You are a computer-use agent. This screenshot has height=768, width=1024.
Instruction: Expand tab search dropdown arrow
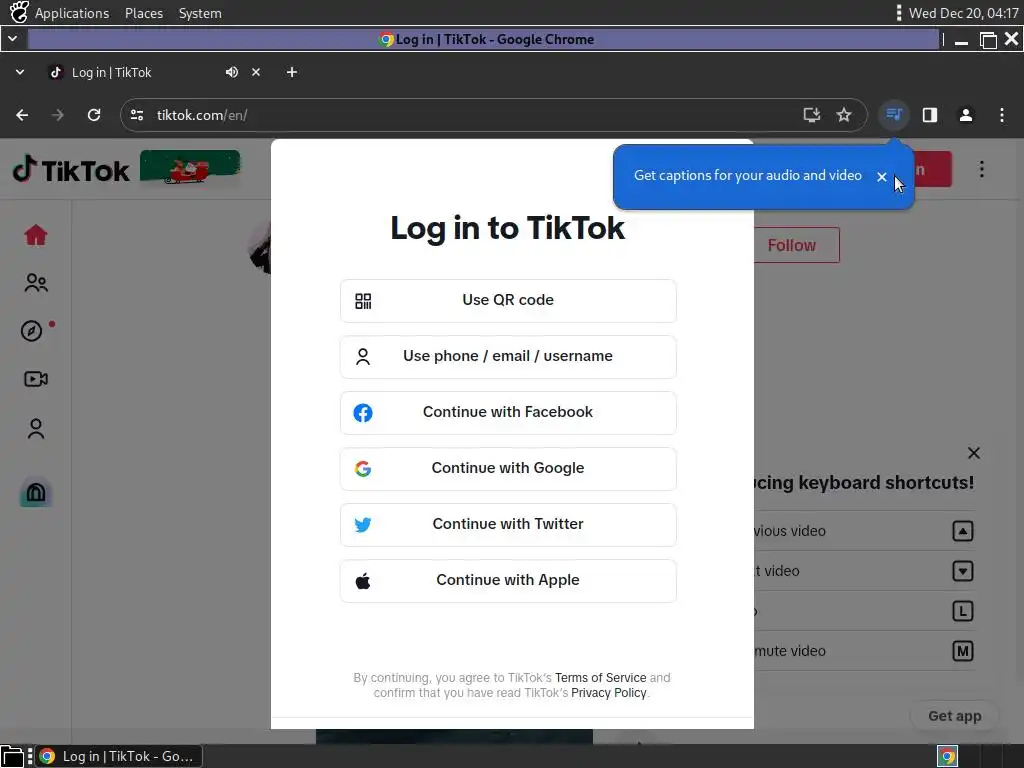(20, 72)
